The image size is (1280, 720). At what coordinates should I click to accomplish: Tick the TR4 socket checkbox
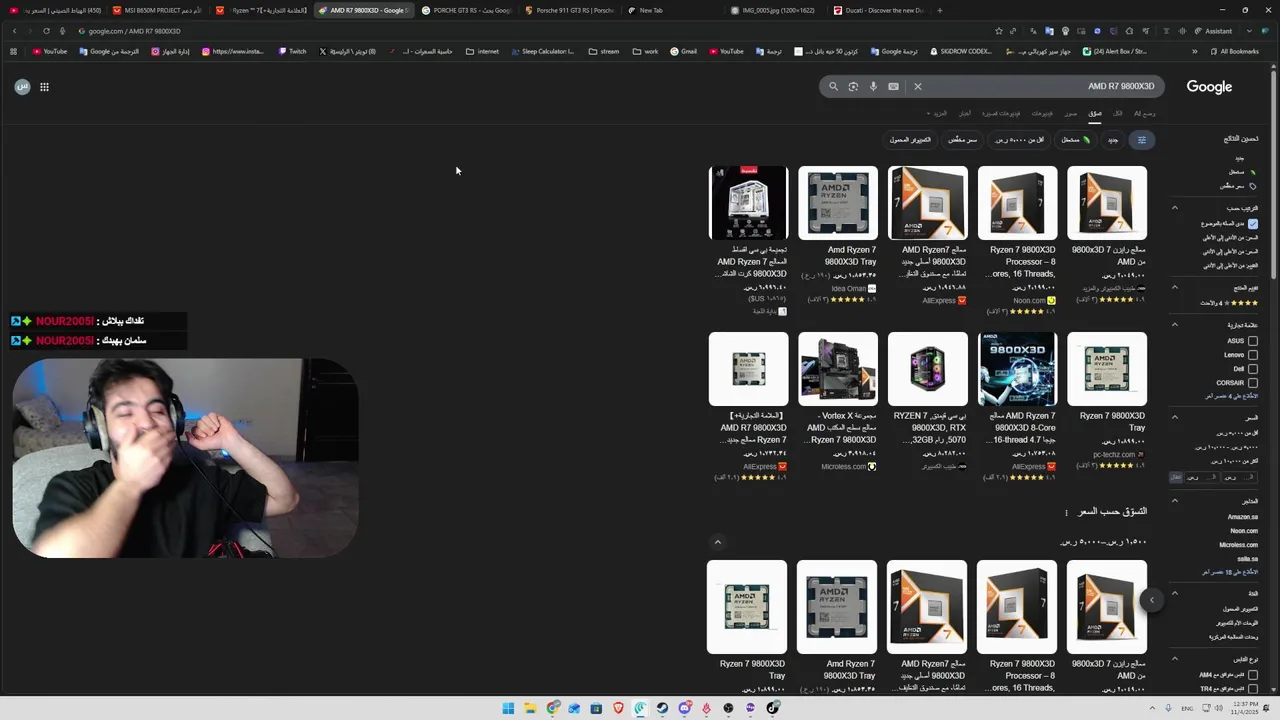1253,689
